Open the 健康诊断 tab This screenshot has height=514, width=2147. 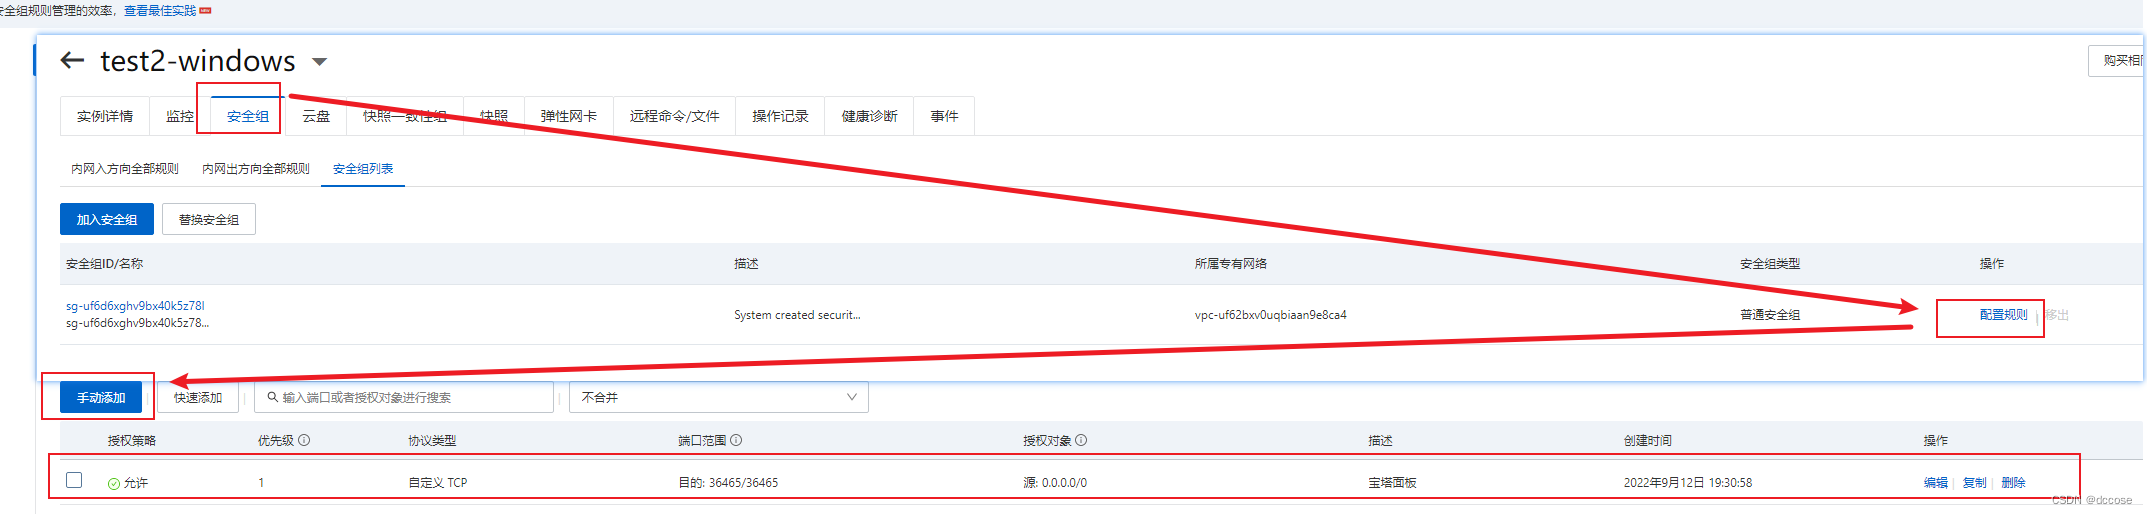(870, 116)
